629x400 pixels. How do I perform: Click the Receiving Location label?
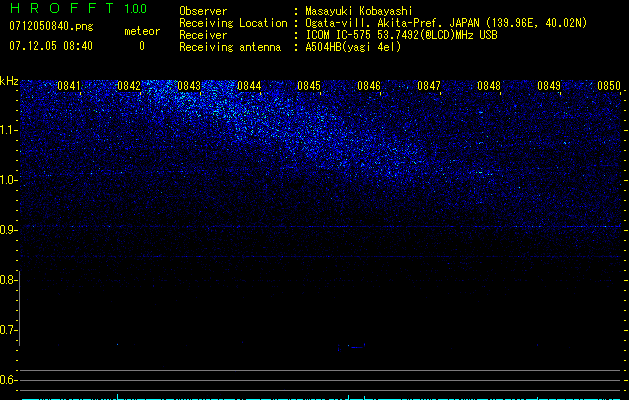click(233, 23)
